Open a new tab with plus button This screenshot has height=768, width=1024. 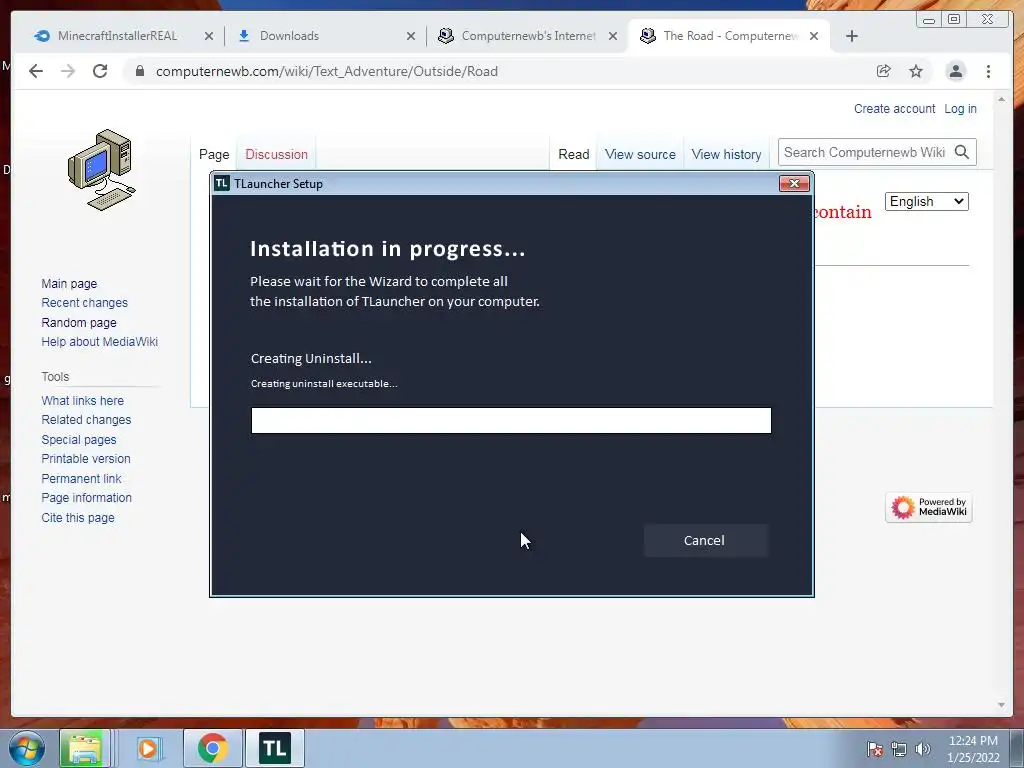852,36
